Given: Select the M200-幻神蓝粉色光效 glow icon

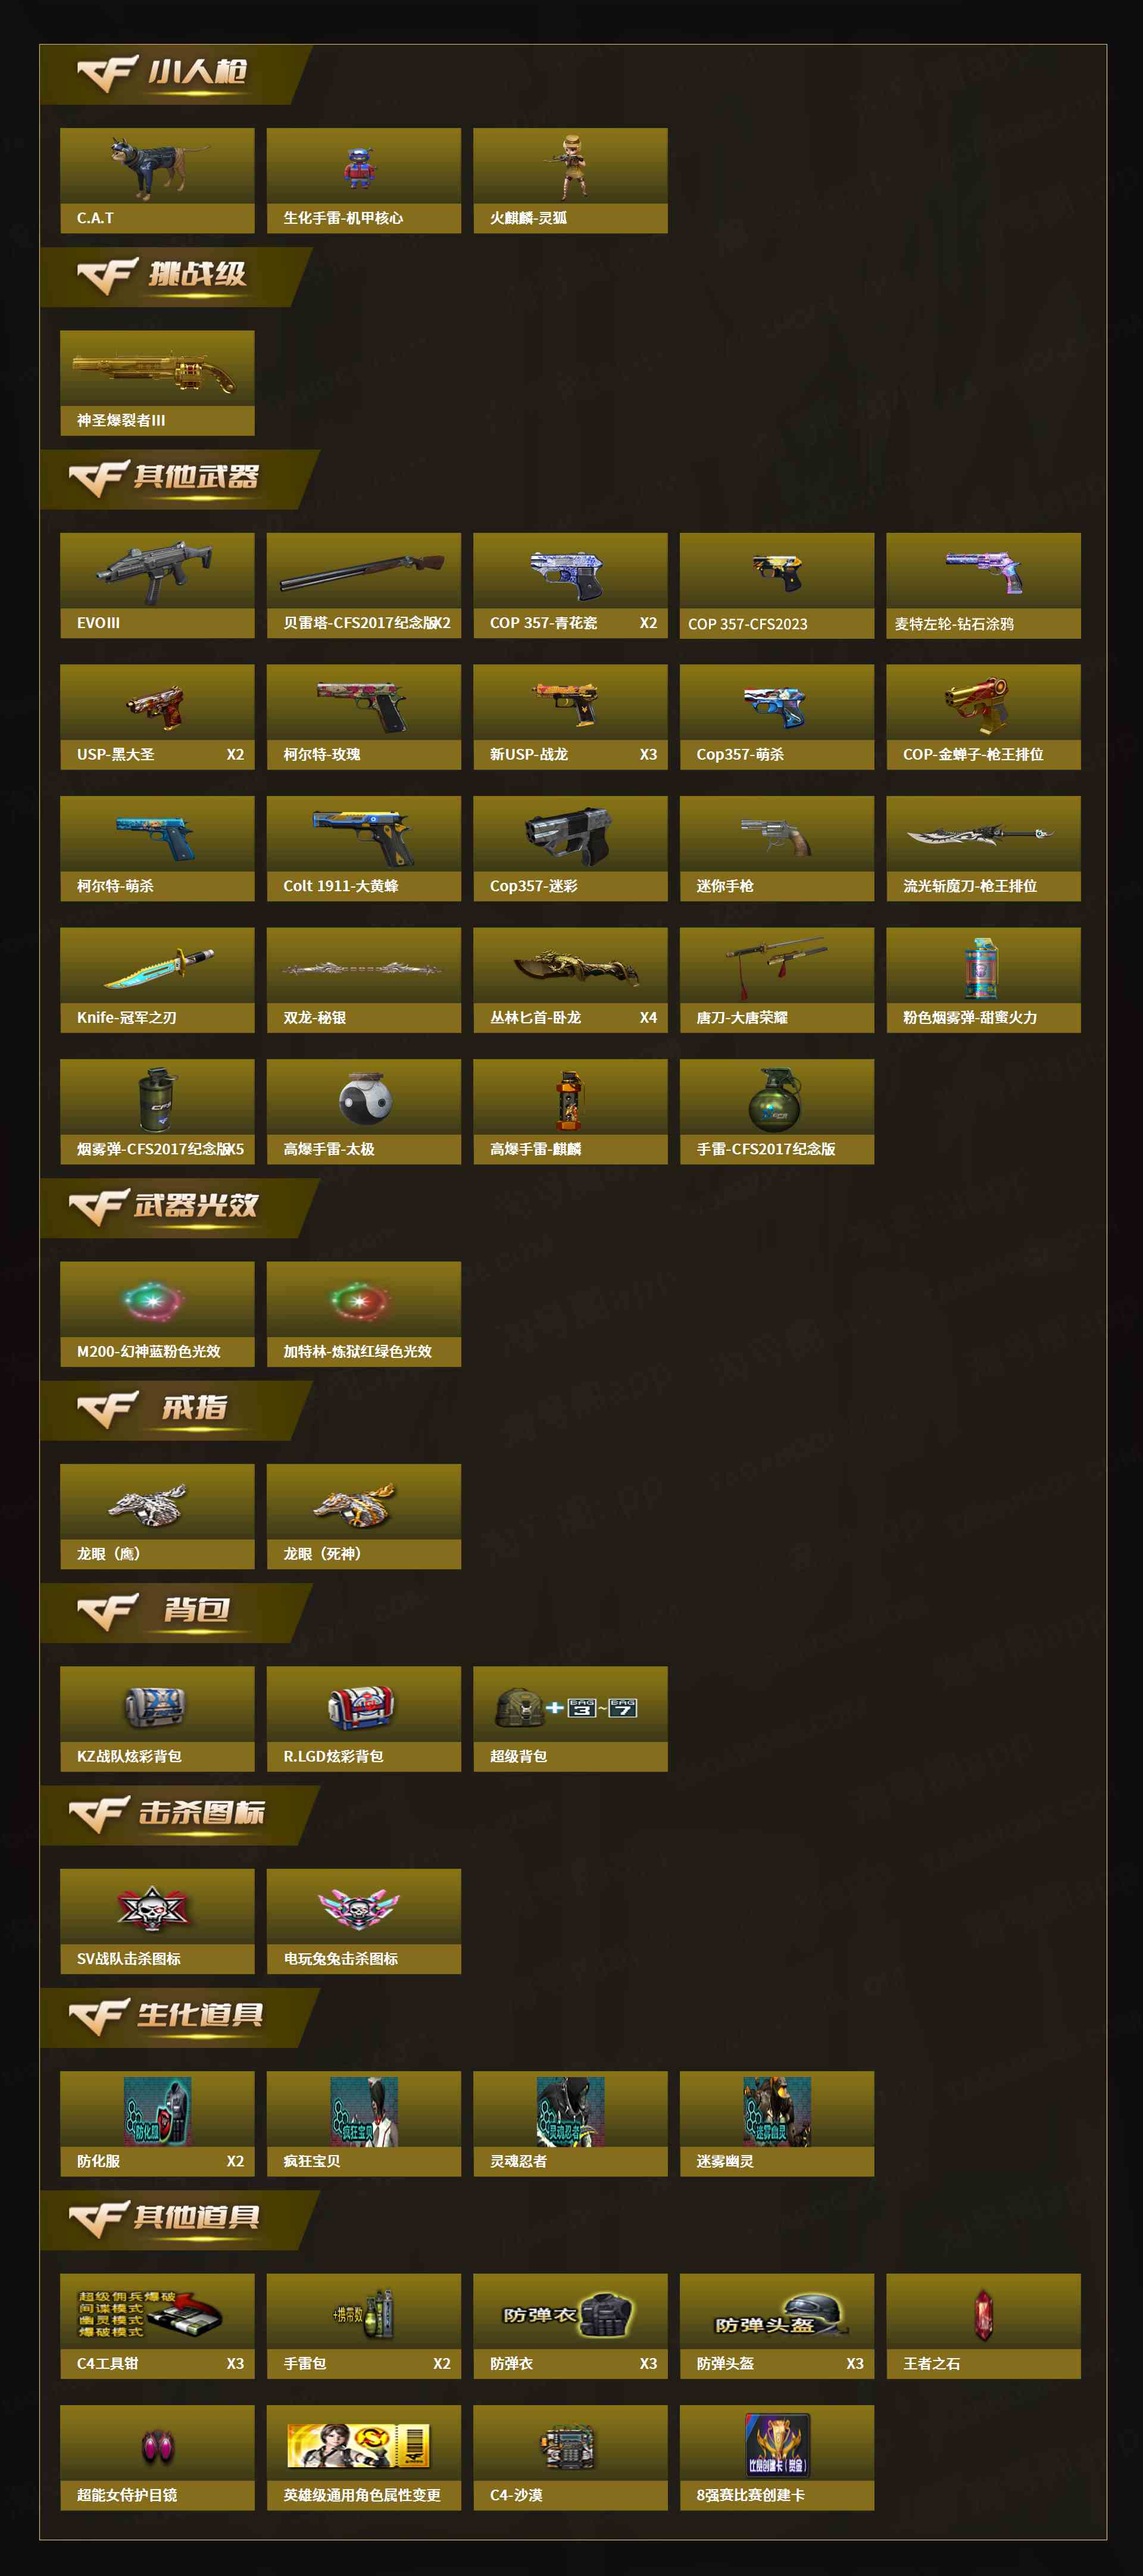Looking at the screenshot, I should click(153, 1301).
